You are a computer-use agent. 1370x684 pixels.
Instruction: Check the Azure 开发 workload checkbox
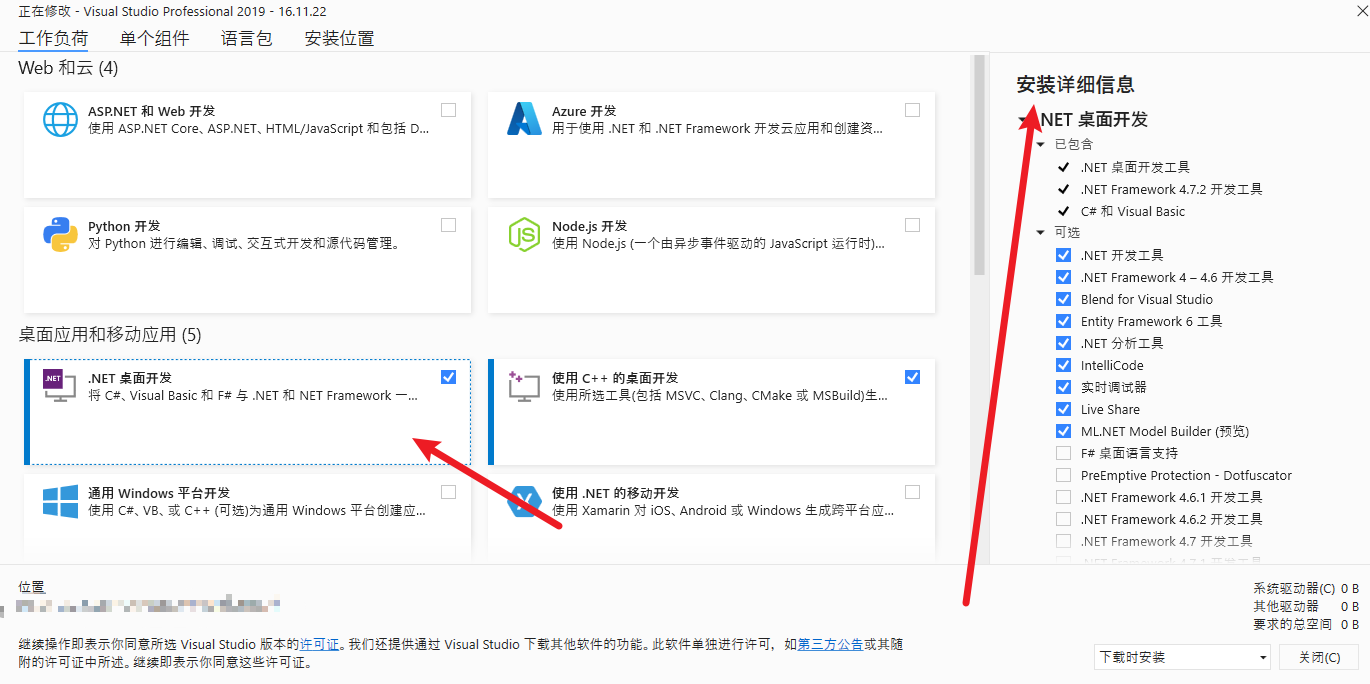[912, 110]
